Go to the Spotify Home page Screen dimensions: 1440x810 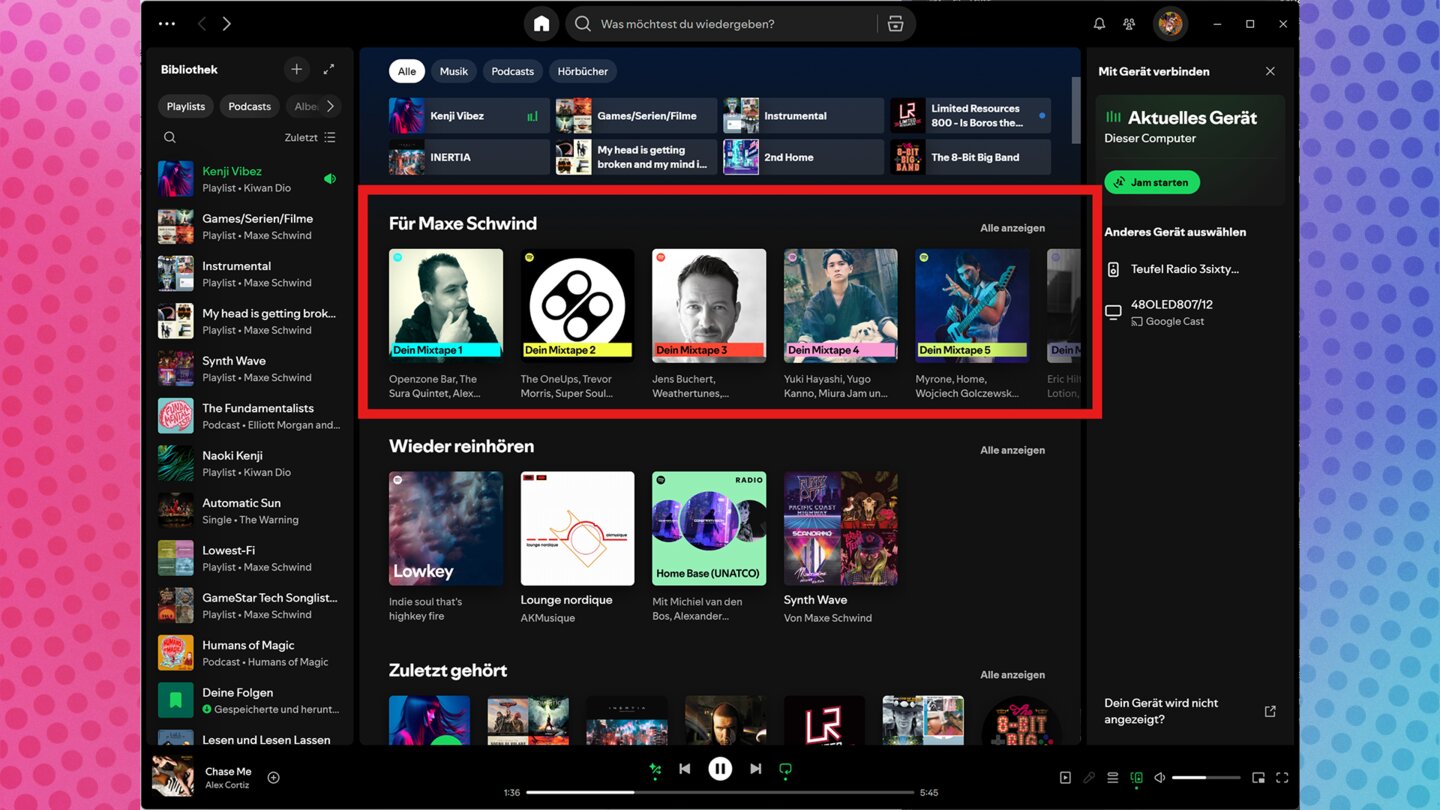pos(541,24)
